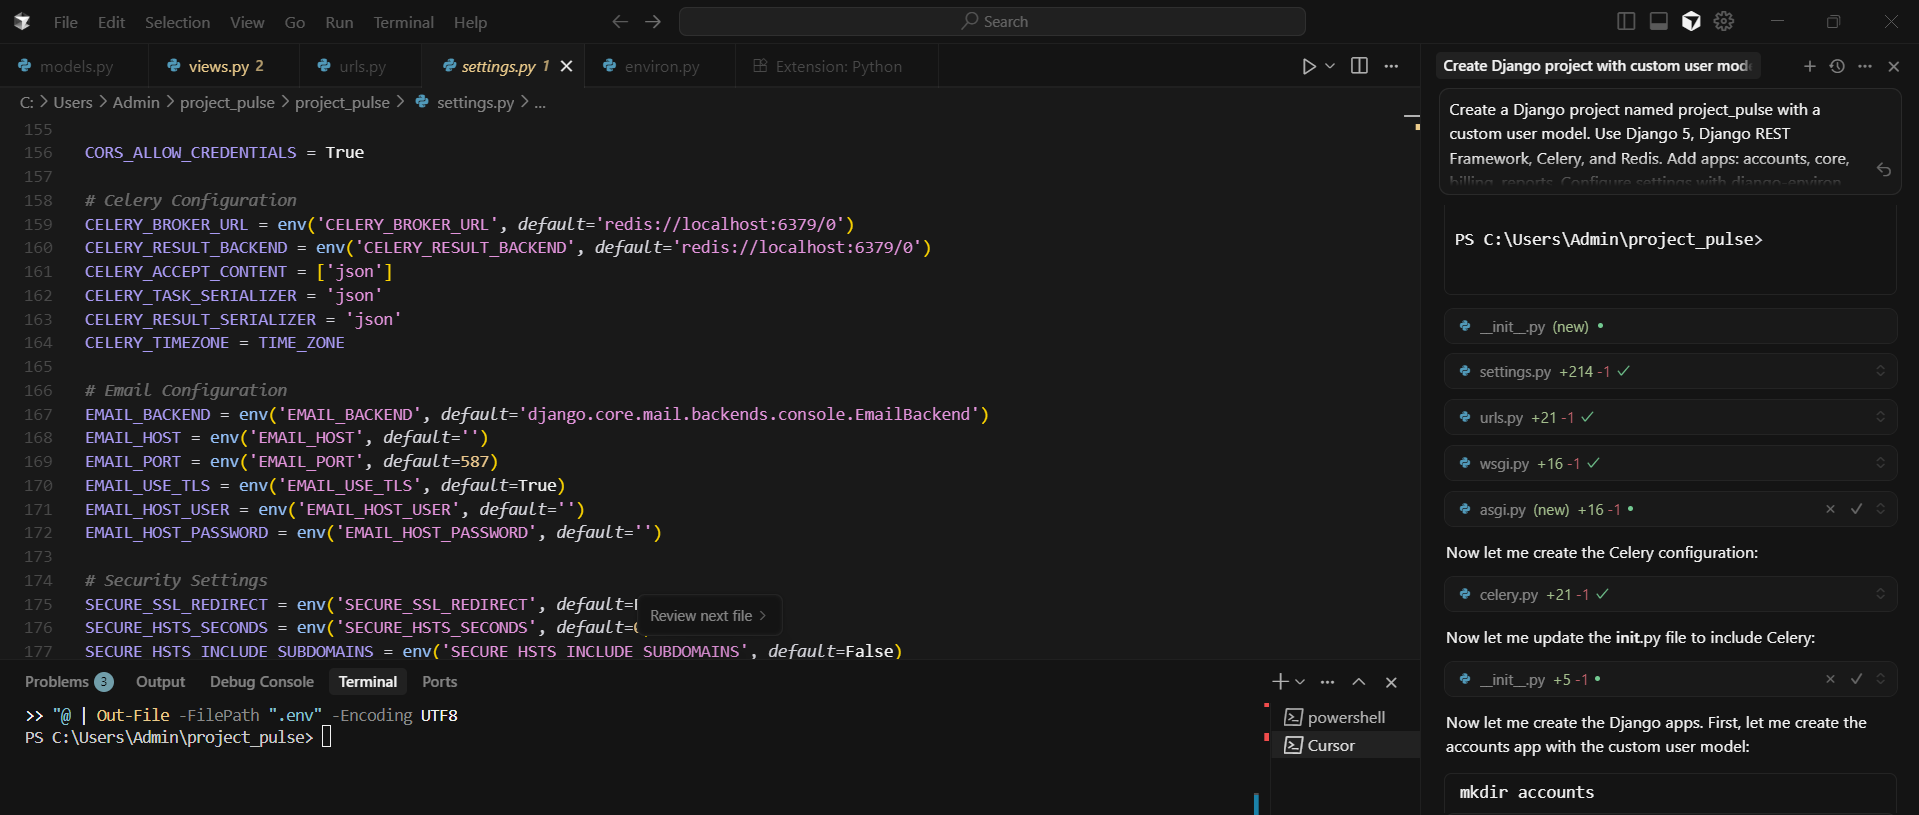
Task: Select the Cursor terminal instance
Action: 1346,745
